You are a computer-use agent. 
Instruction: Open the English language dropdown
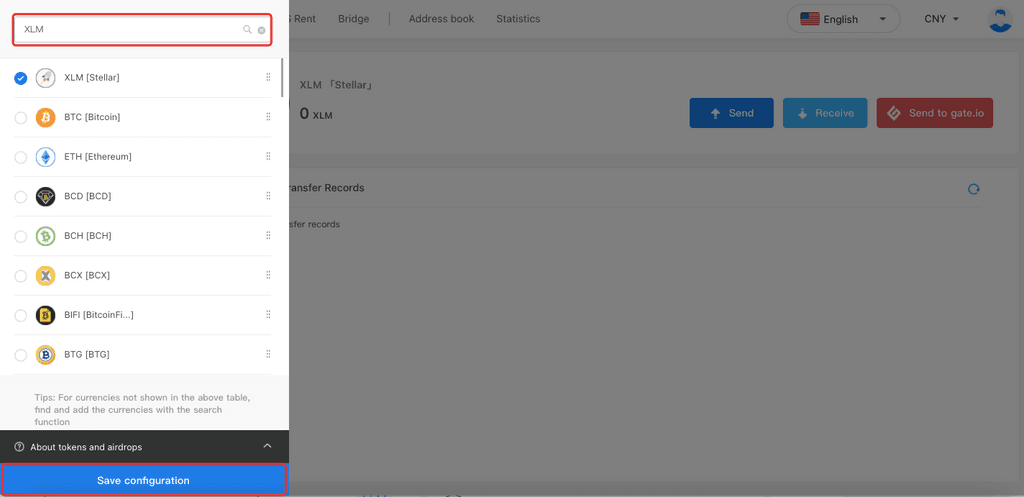click(843, 19)
